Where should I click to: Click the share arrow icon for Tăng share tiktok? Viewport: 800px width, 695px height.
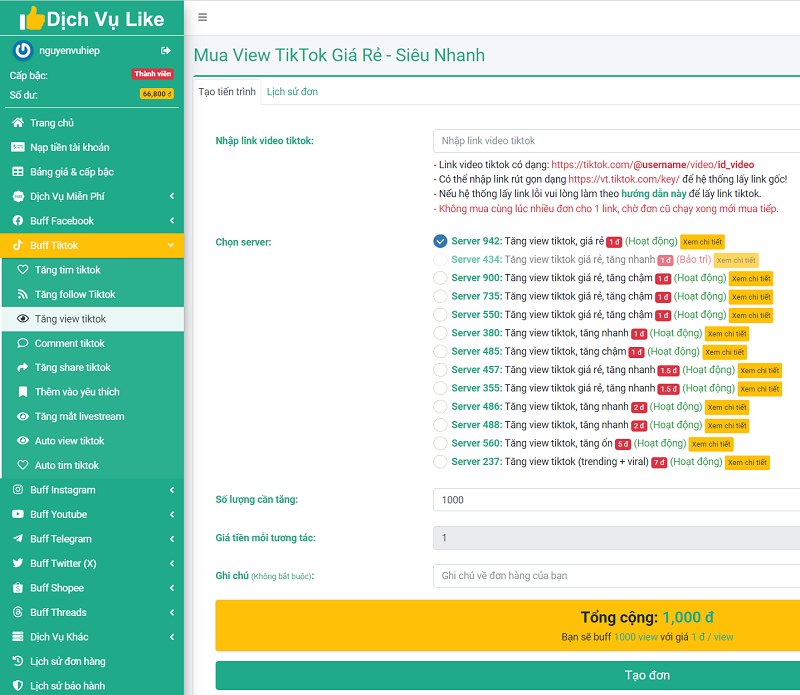click(x=24, y=368)
